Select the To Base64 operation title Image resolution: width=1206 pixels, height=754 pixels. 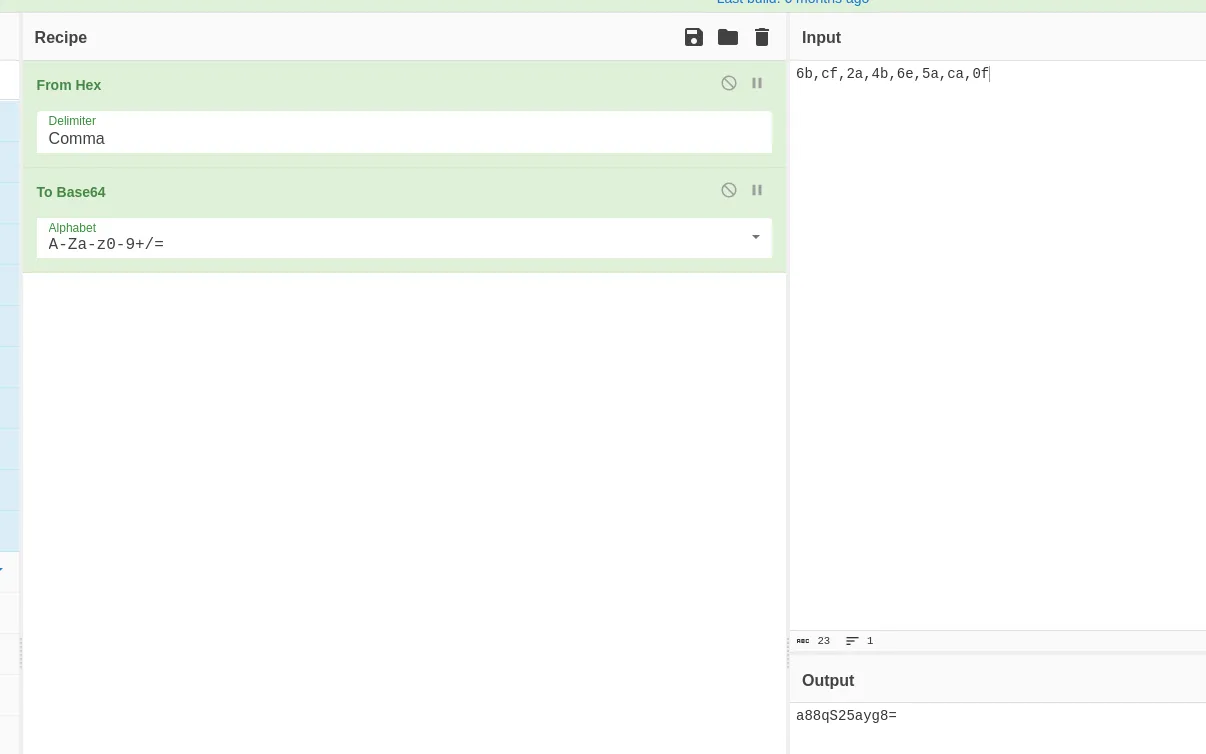pos(71,192)
